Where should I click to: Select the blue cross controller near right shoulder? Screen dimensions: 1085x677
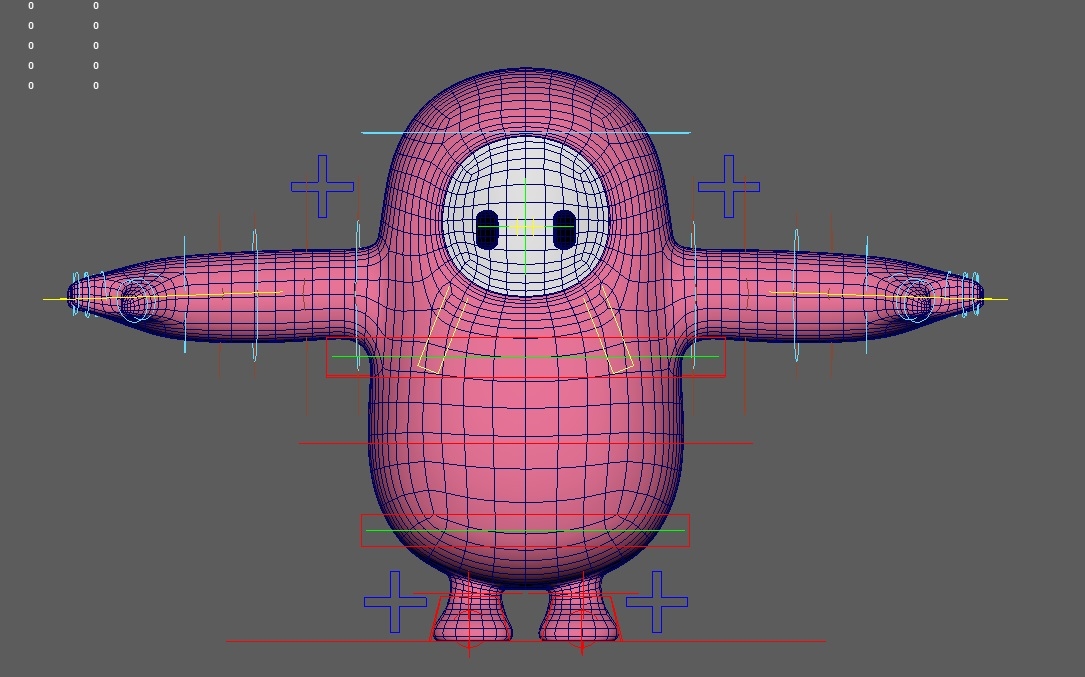[x=727, y=185]
